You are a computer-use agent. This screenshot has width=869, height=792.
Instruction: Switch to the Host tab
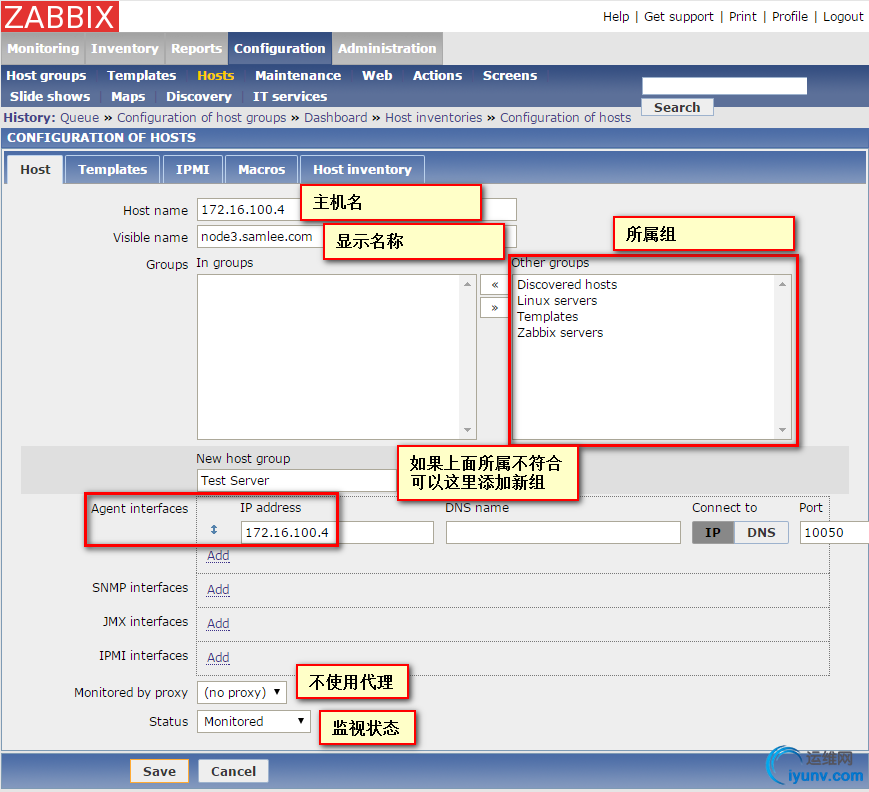click(x=35, y=170)
